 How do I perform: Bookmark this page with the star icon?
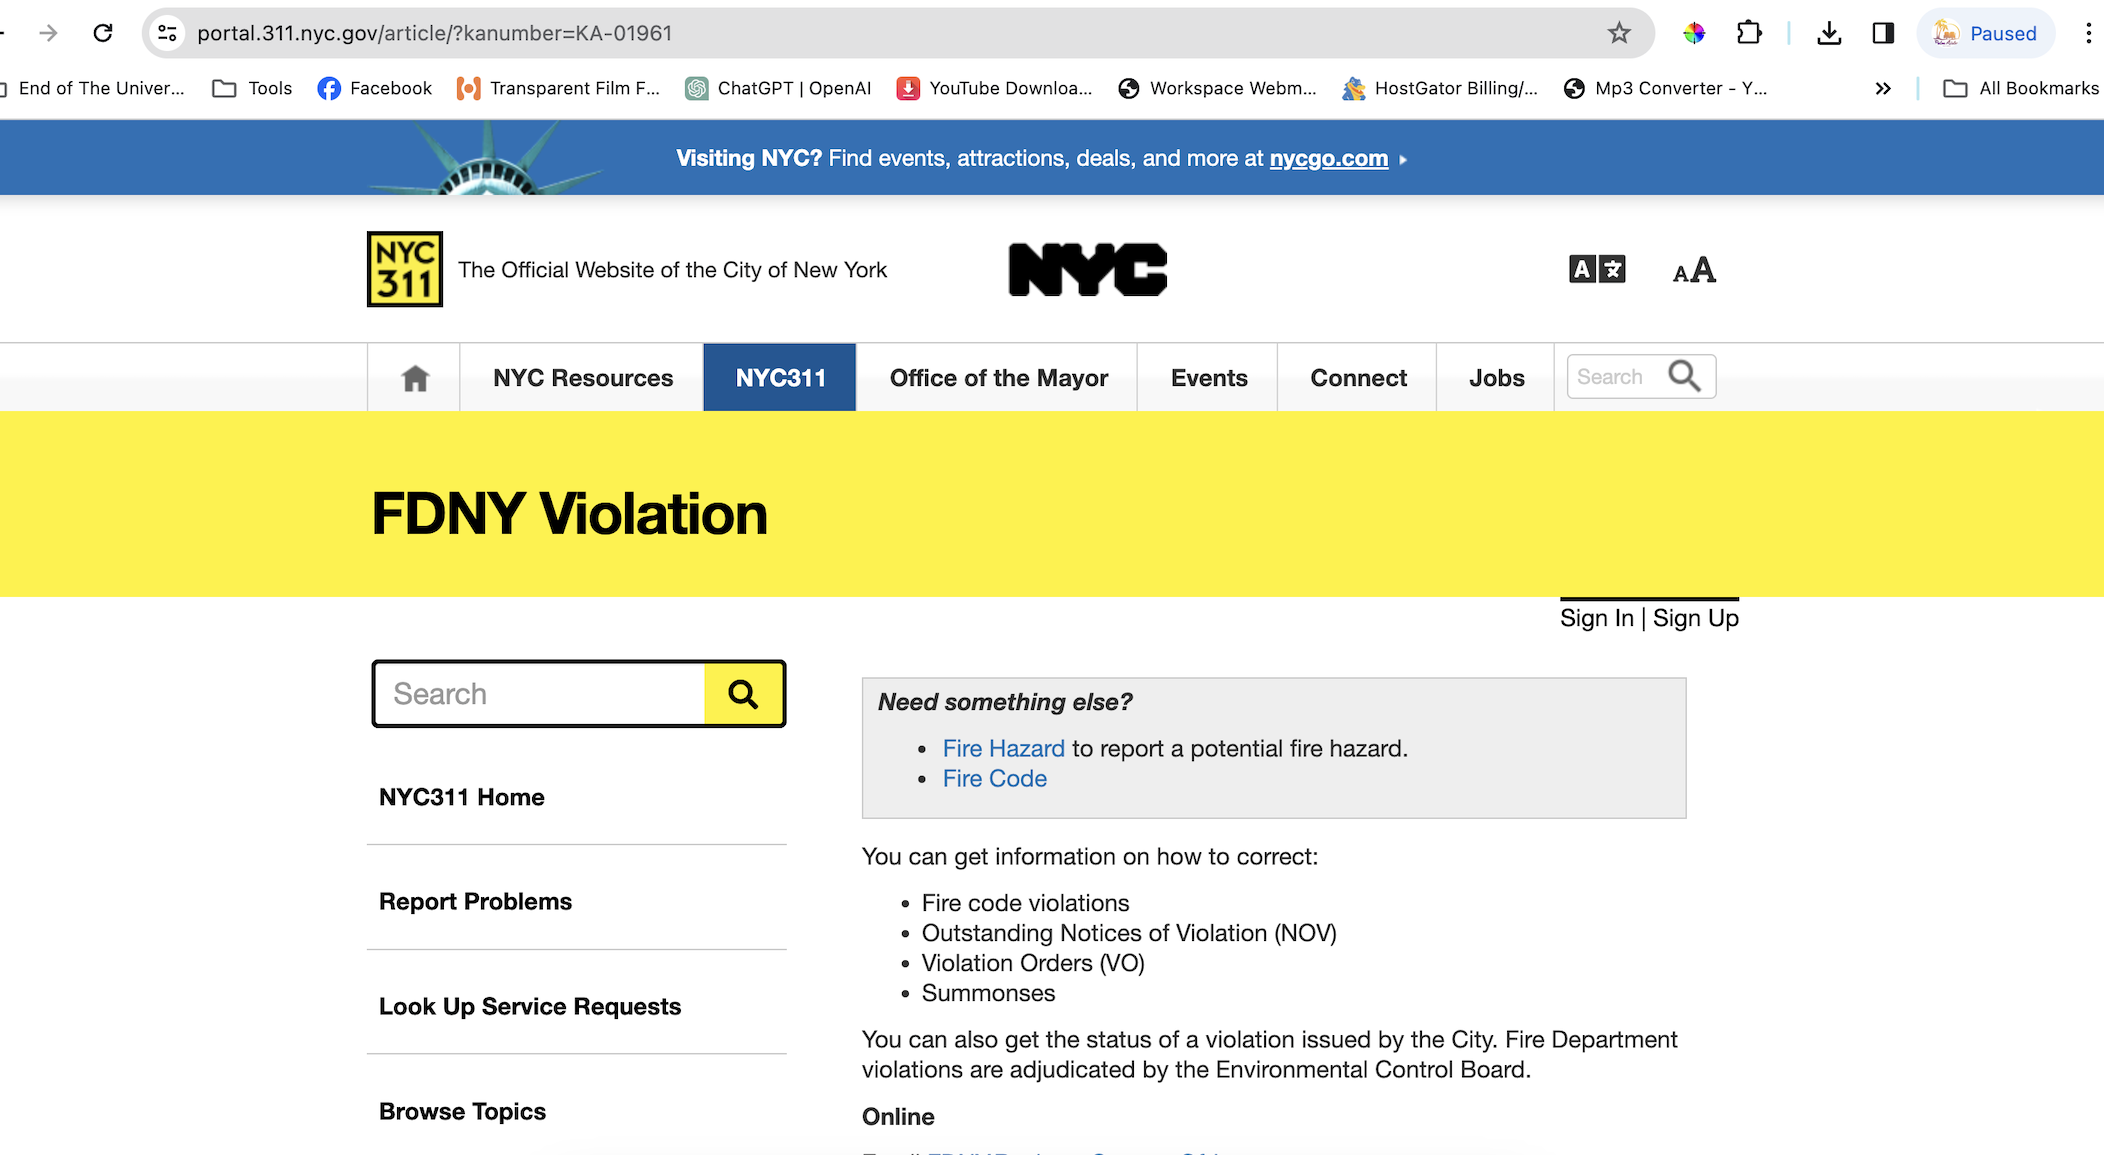(1618, 31)
